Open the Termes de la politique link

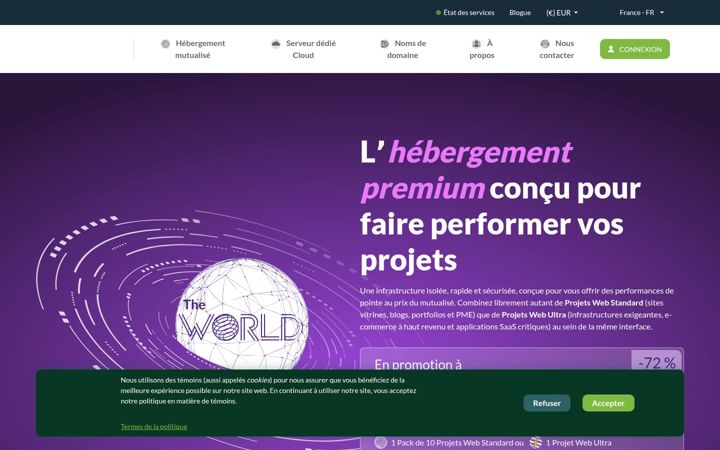[x=154, y=427]
